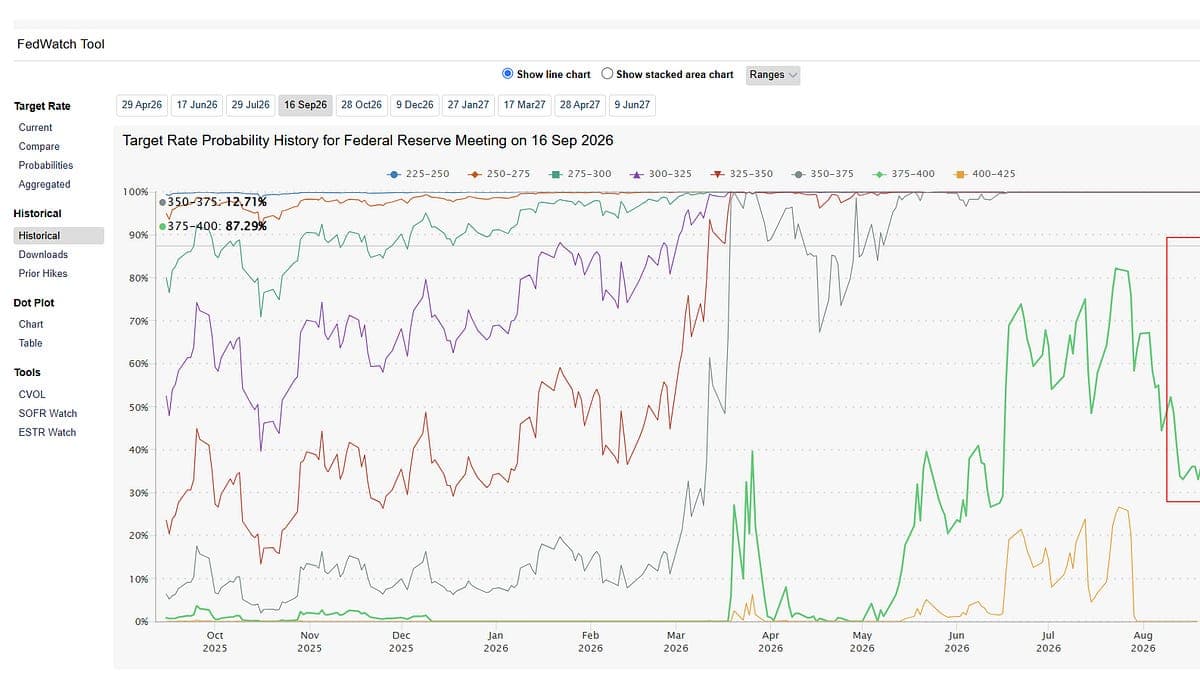
Task: Open the 27 Jan27 meeting tab
Action: coord(469,105)
